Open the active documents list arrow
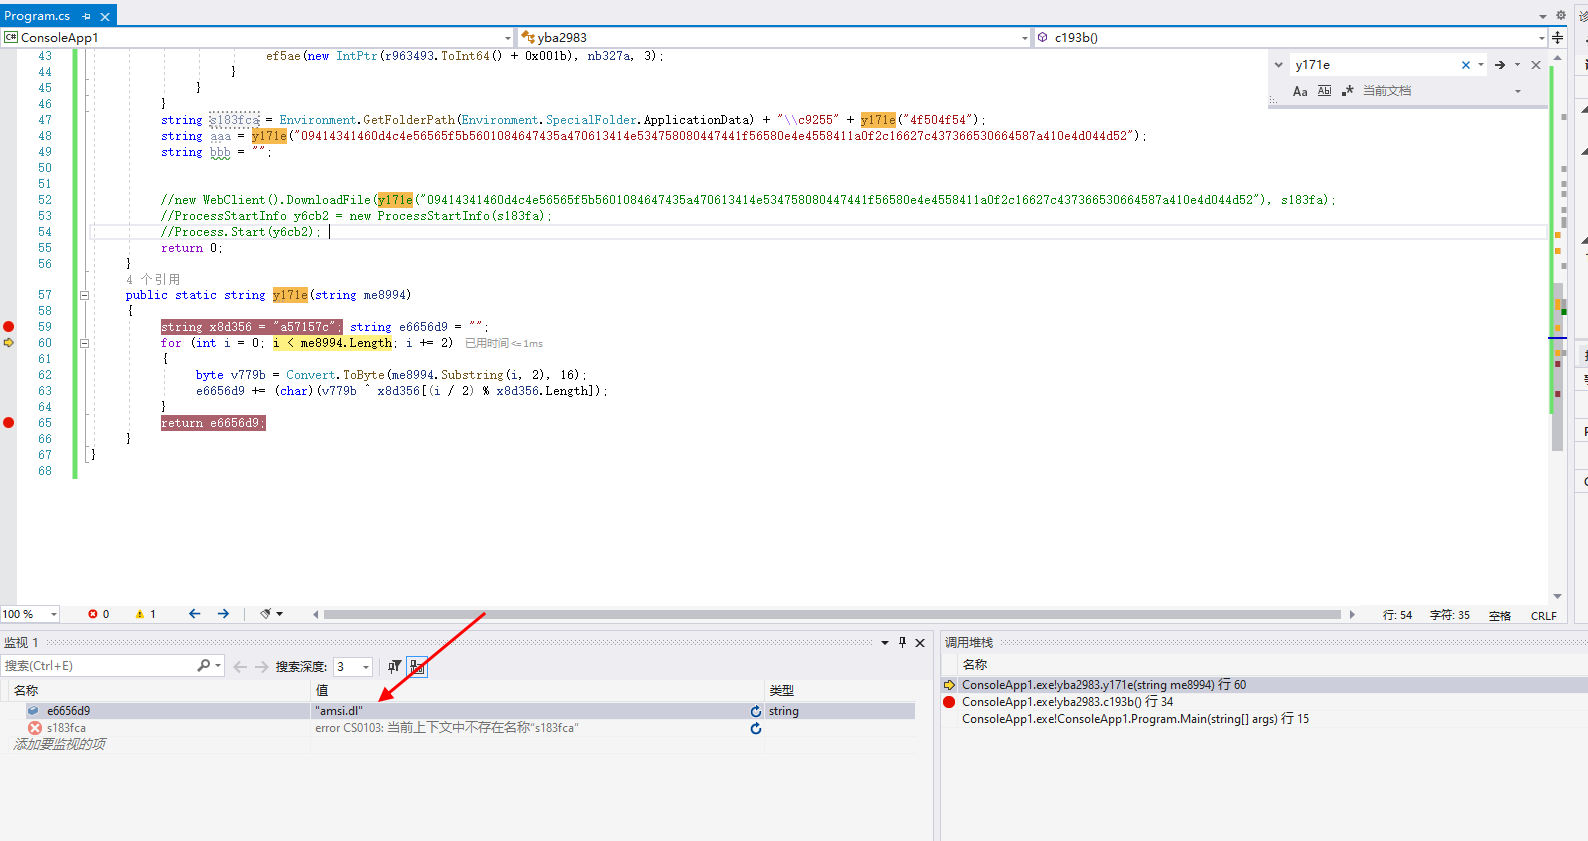This screenshot has width=1588, height=841. point(1543,16)
